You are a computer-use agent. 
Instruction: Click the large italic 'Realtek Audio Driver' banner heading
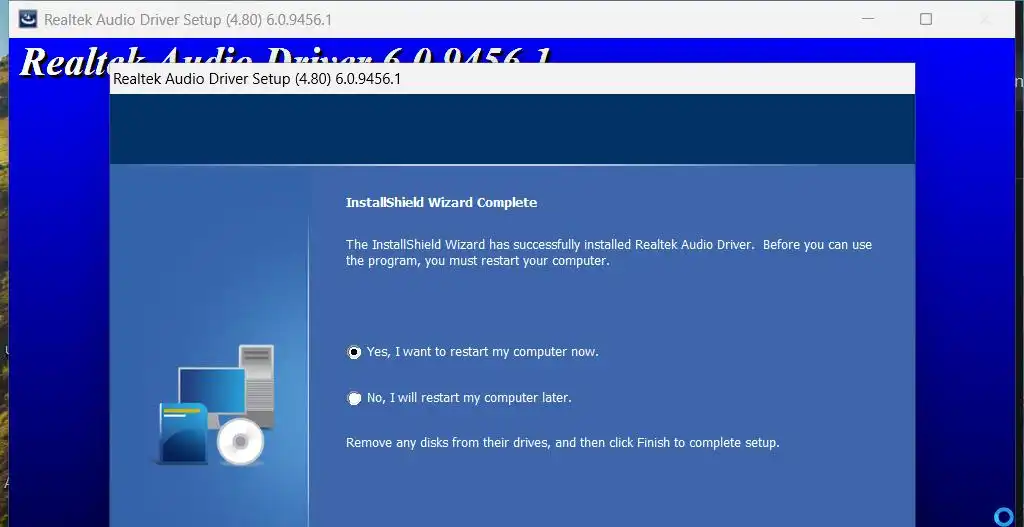click(x=286, y=61)
